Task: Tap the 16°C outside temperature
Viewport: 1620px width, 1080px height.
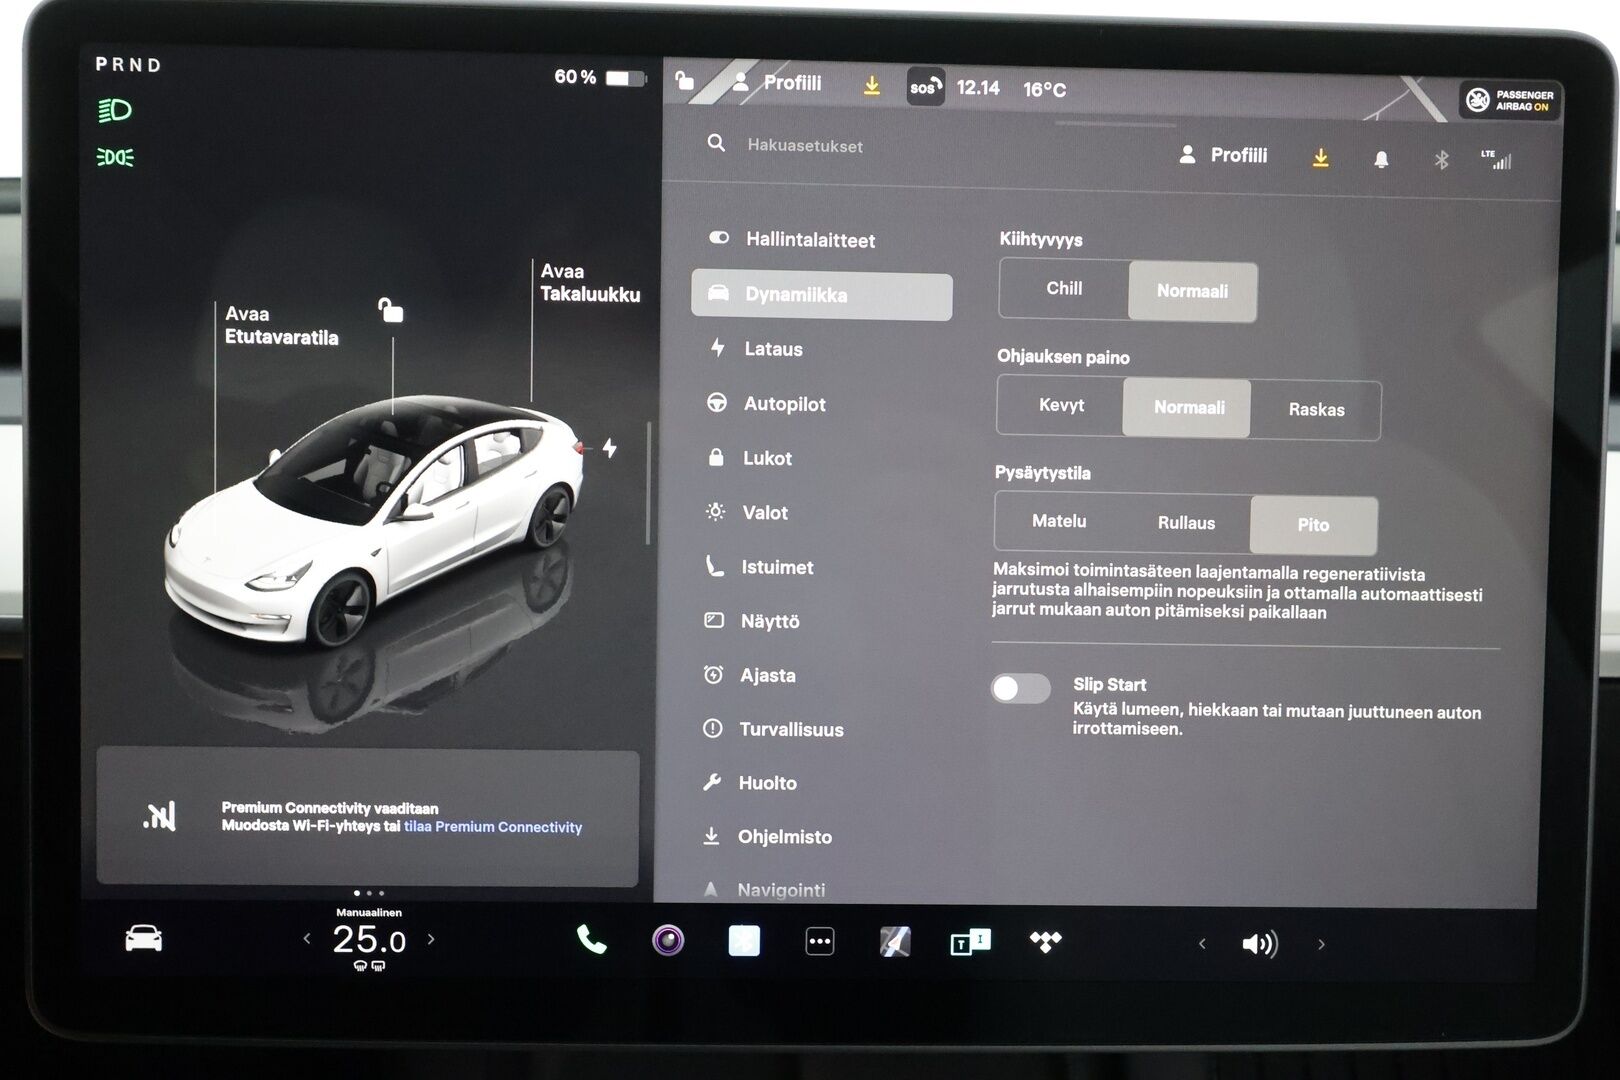Action: pos(1045,90)
